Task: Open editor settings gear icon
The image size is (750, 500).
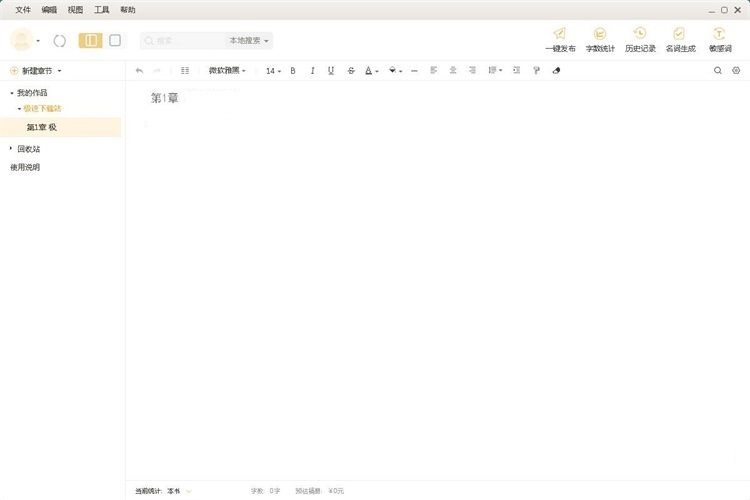Action: tap(736, 70)
